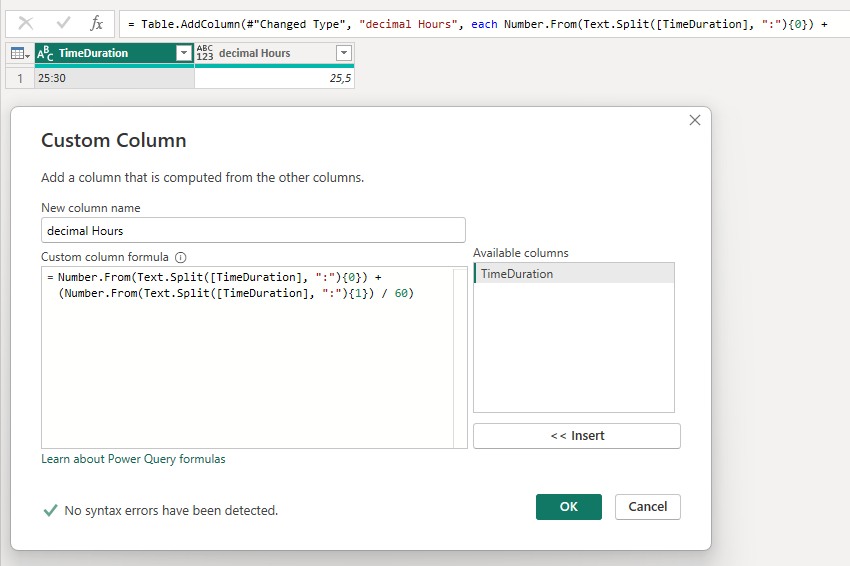This screenshot has width=850, height=566.
Task: Select the 25,5 cell in decimal Hours
Action: (x=274, y=78)
